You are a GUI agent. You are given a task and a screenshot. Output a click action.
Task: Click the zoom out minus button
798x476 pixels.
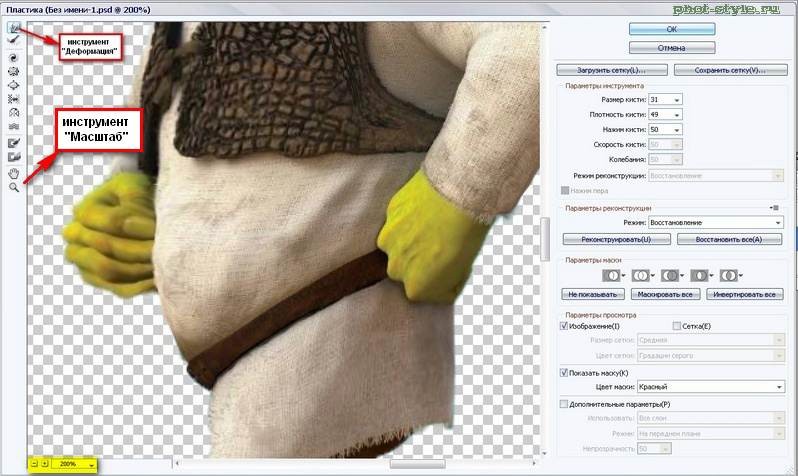coord(34,464)
